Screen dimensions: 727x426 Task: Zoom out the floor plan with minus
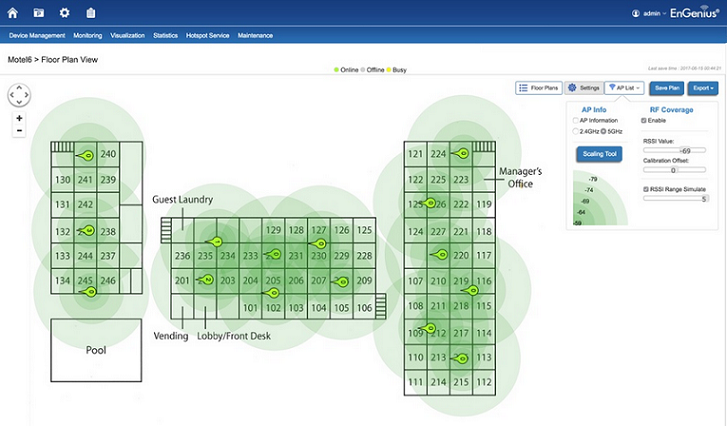19,131
